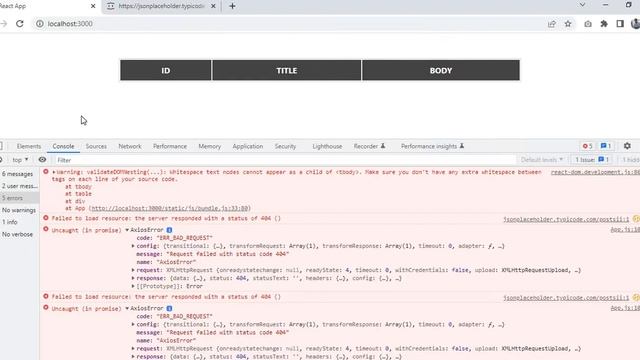Open a new browser tab
The width and height of the screenshot is (640, 360).
tap(232, 6)
